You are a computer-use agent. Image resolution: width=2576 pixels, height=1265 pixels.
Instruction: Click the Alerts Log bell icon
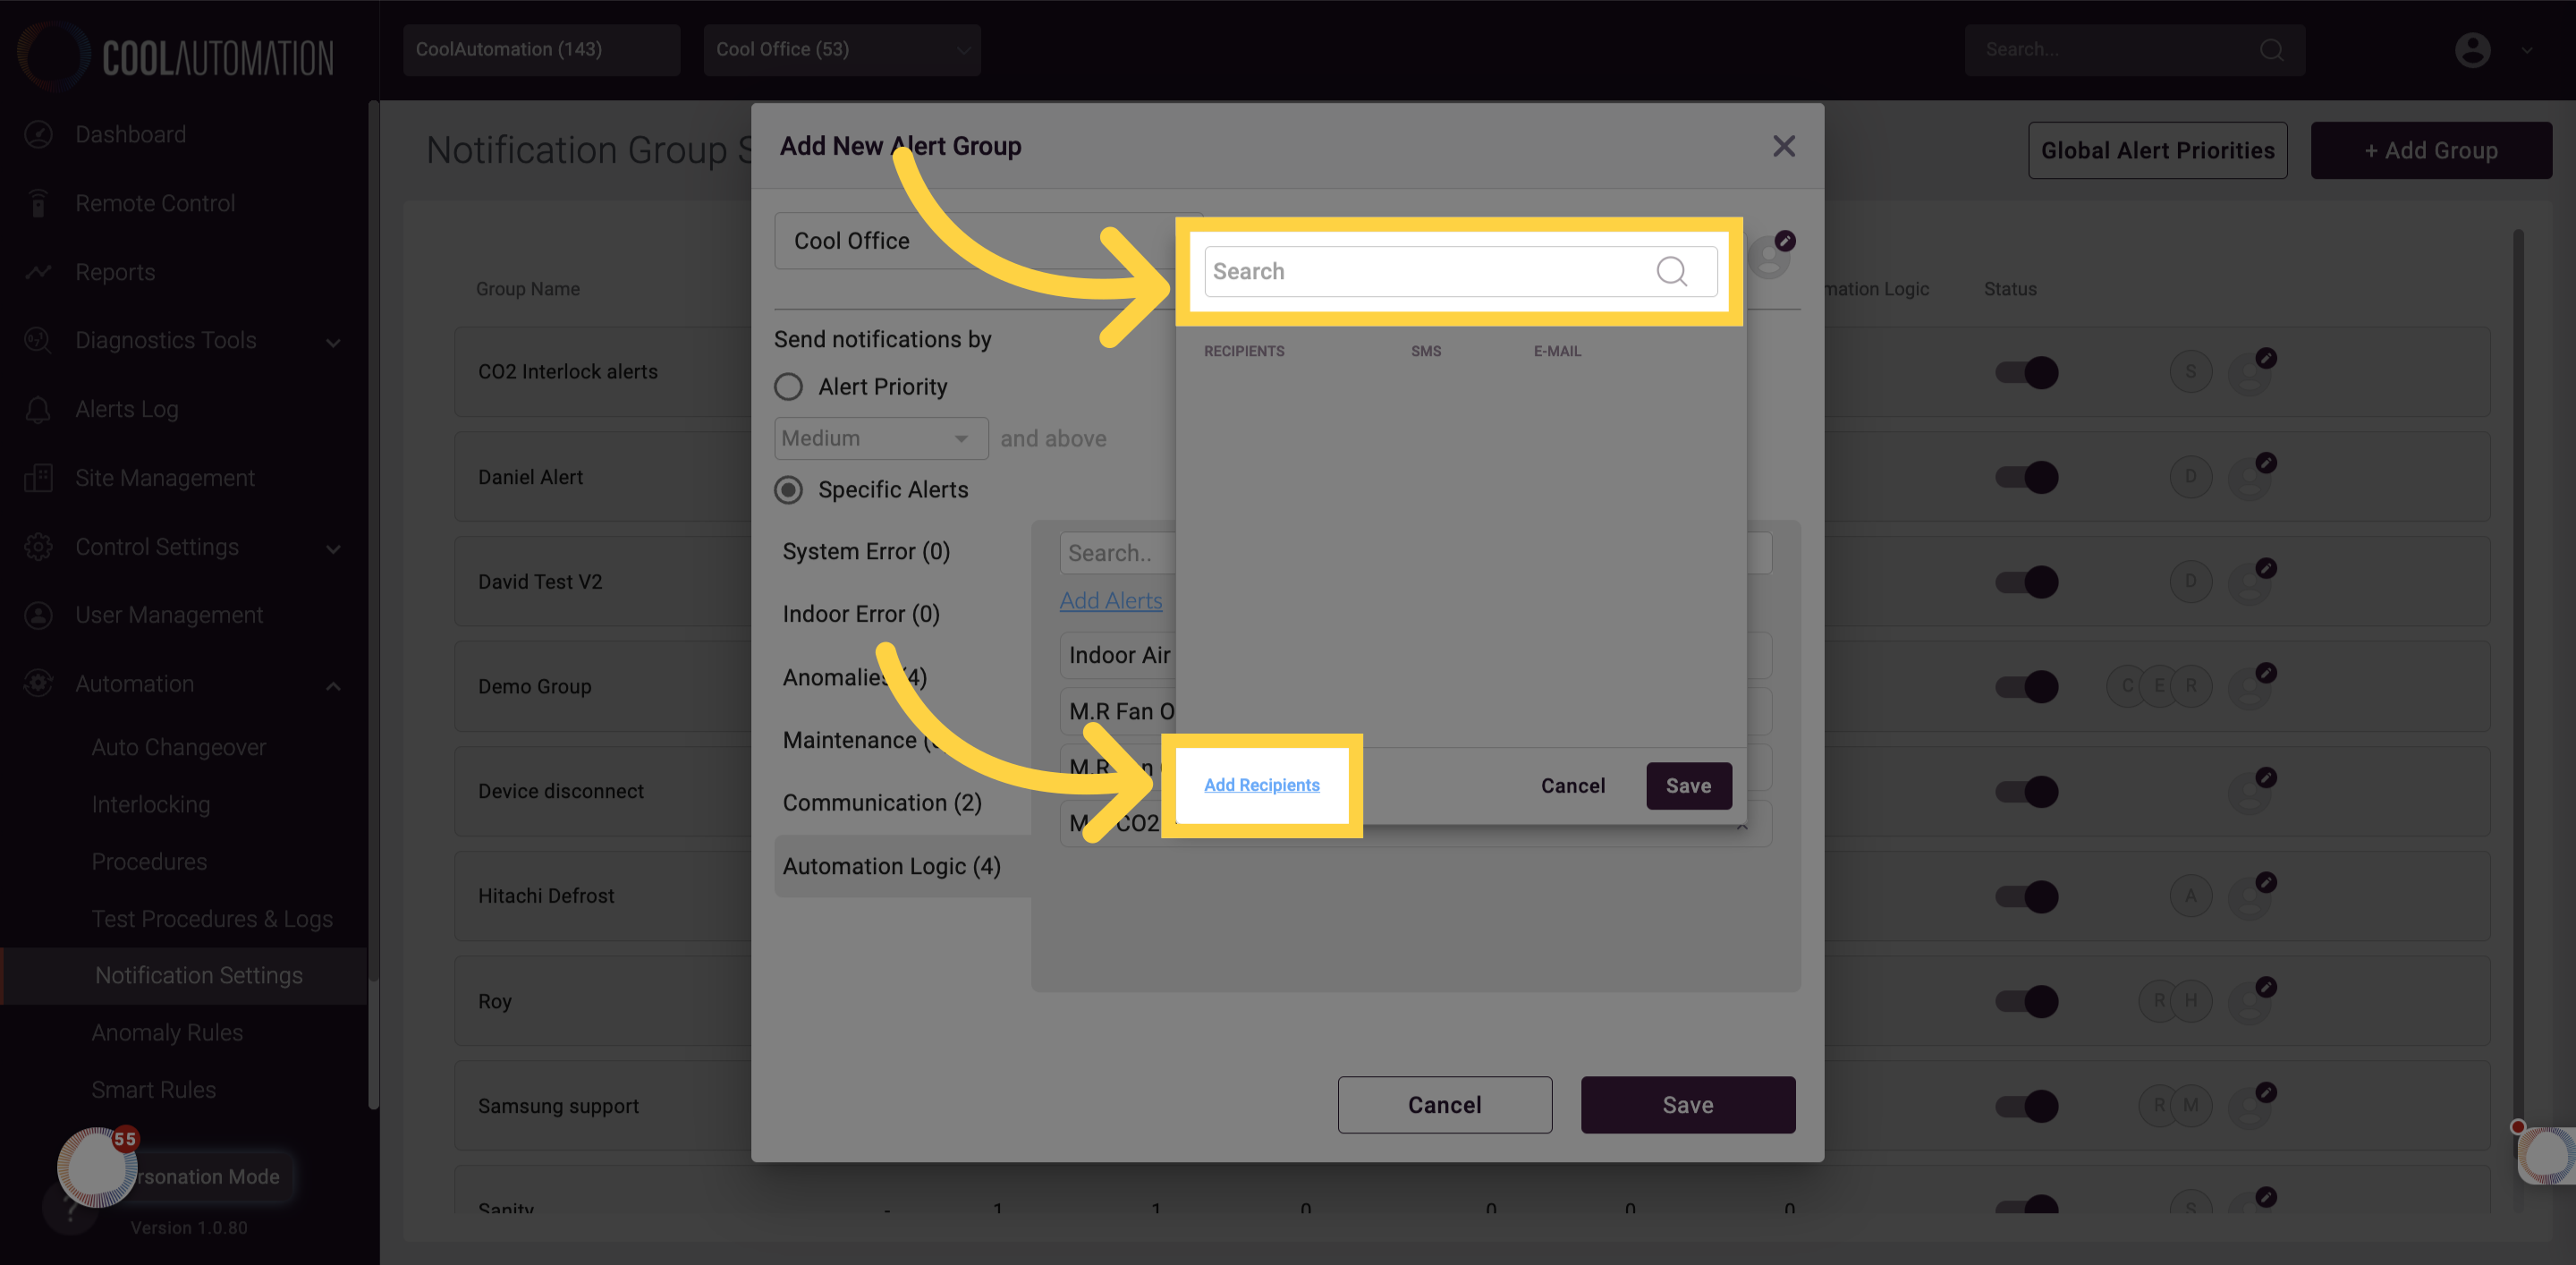[38, 409]
